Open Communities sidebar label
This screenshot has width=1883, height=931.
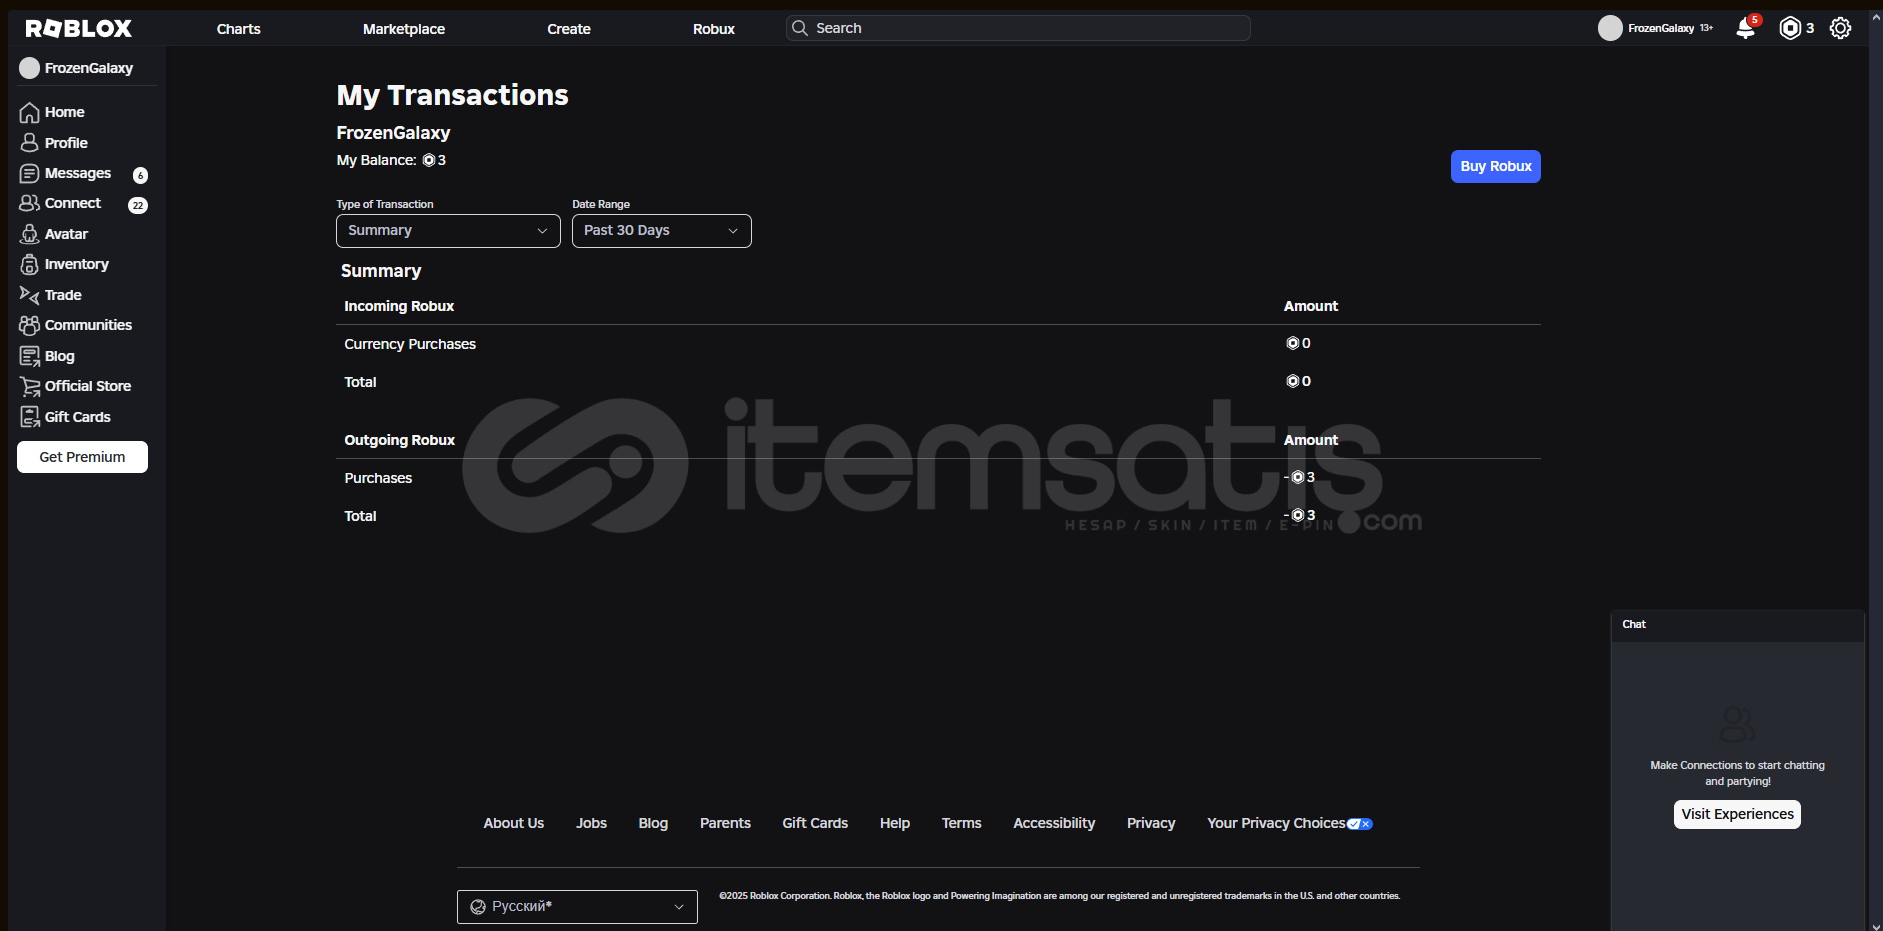click(x=88, y=325)
